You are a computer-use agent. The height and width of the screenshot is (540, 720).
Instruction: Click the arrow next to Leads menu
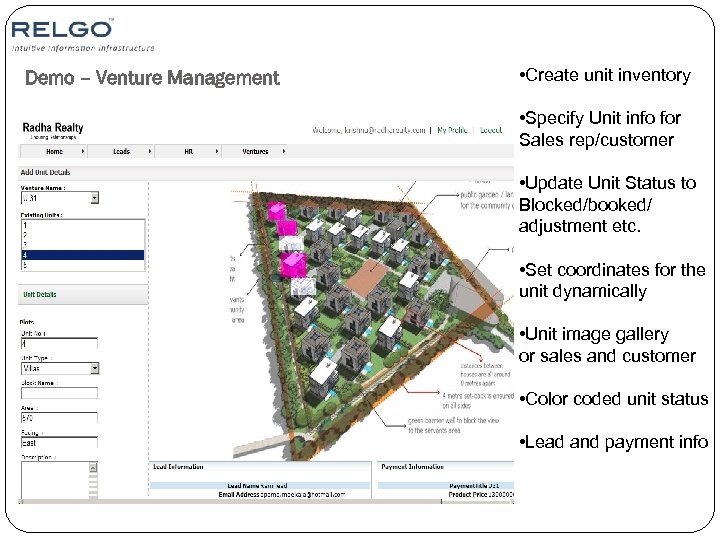point(150,151)
